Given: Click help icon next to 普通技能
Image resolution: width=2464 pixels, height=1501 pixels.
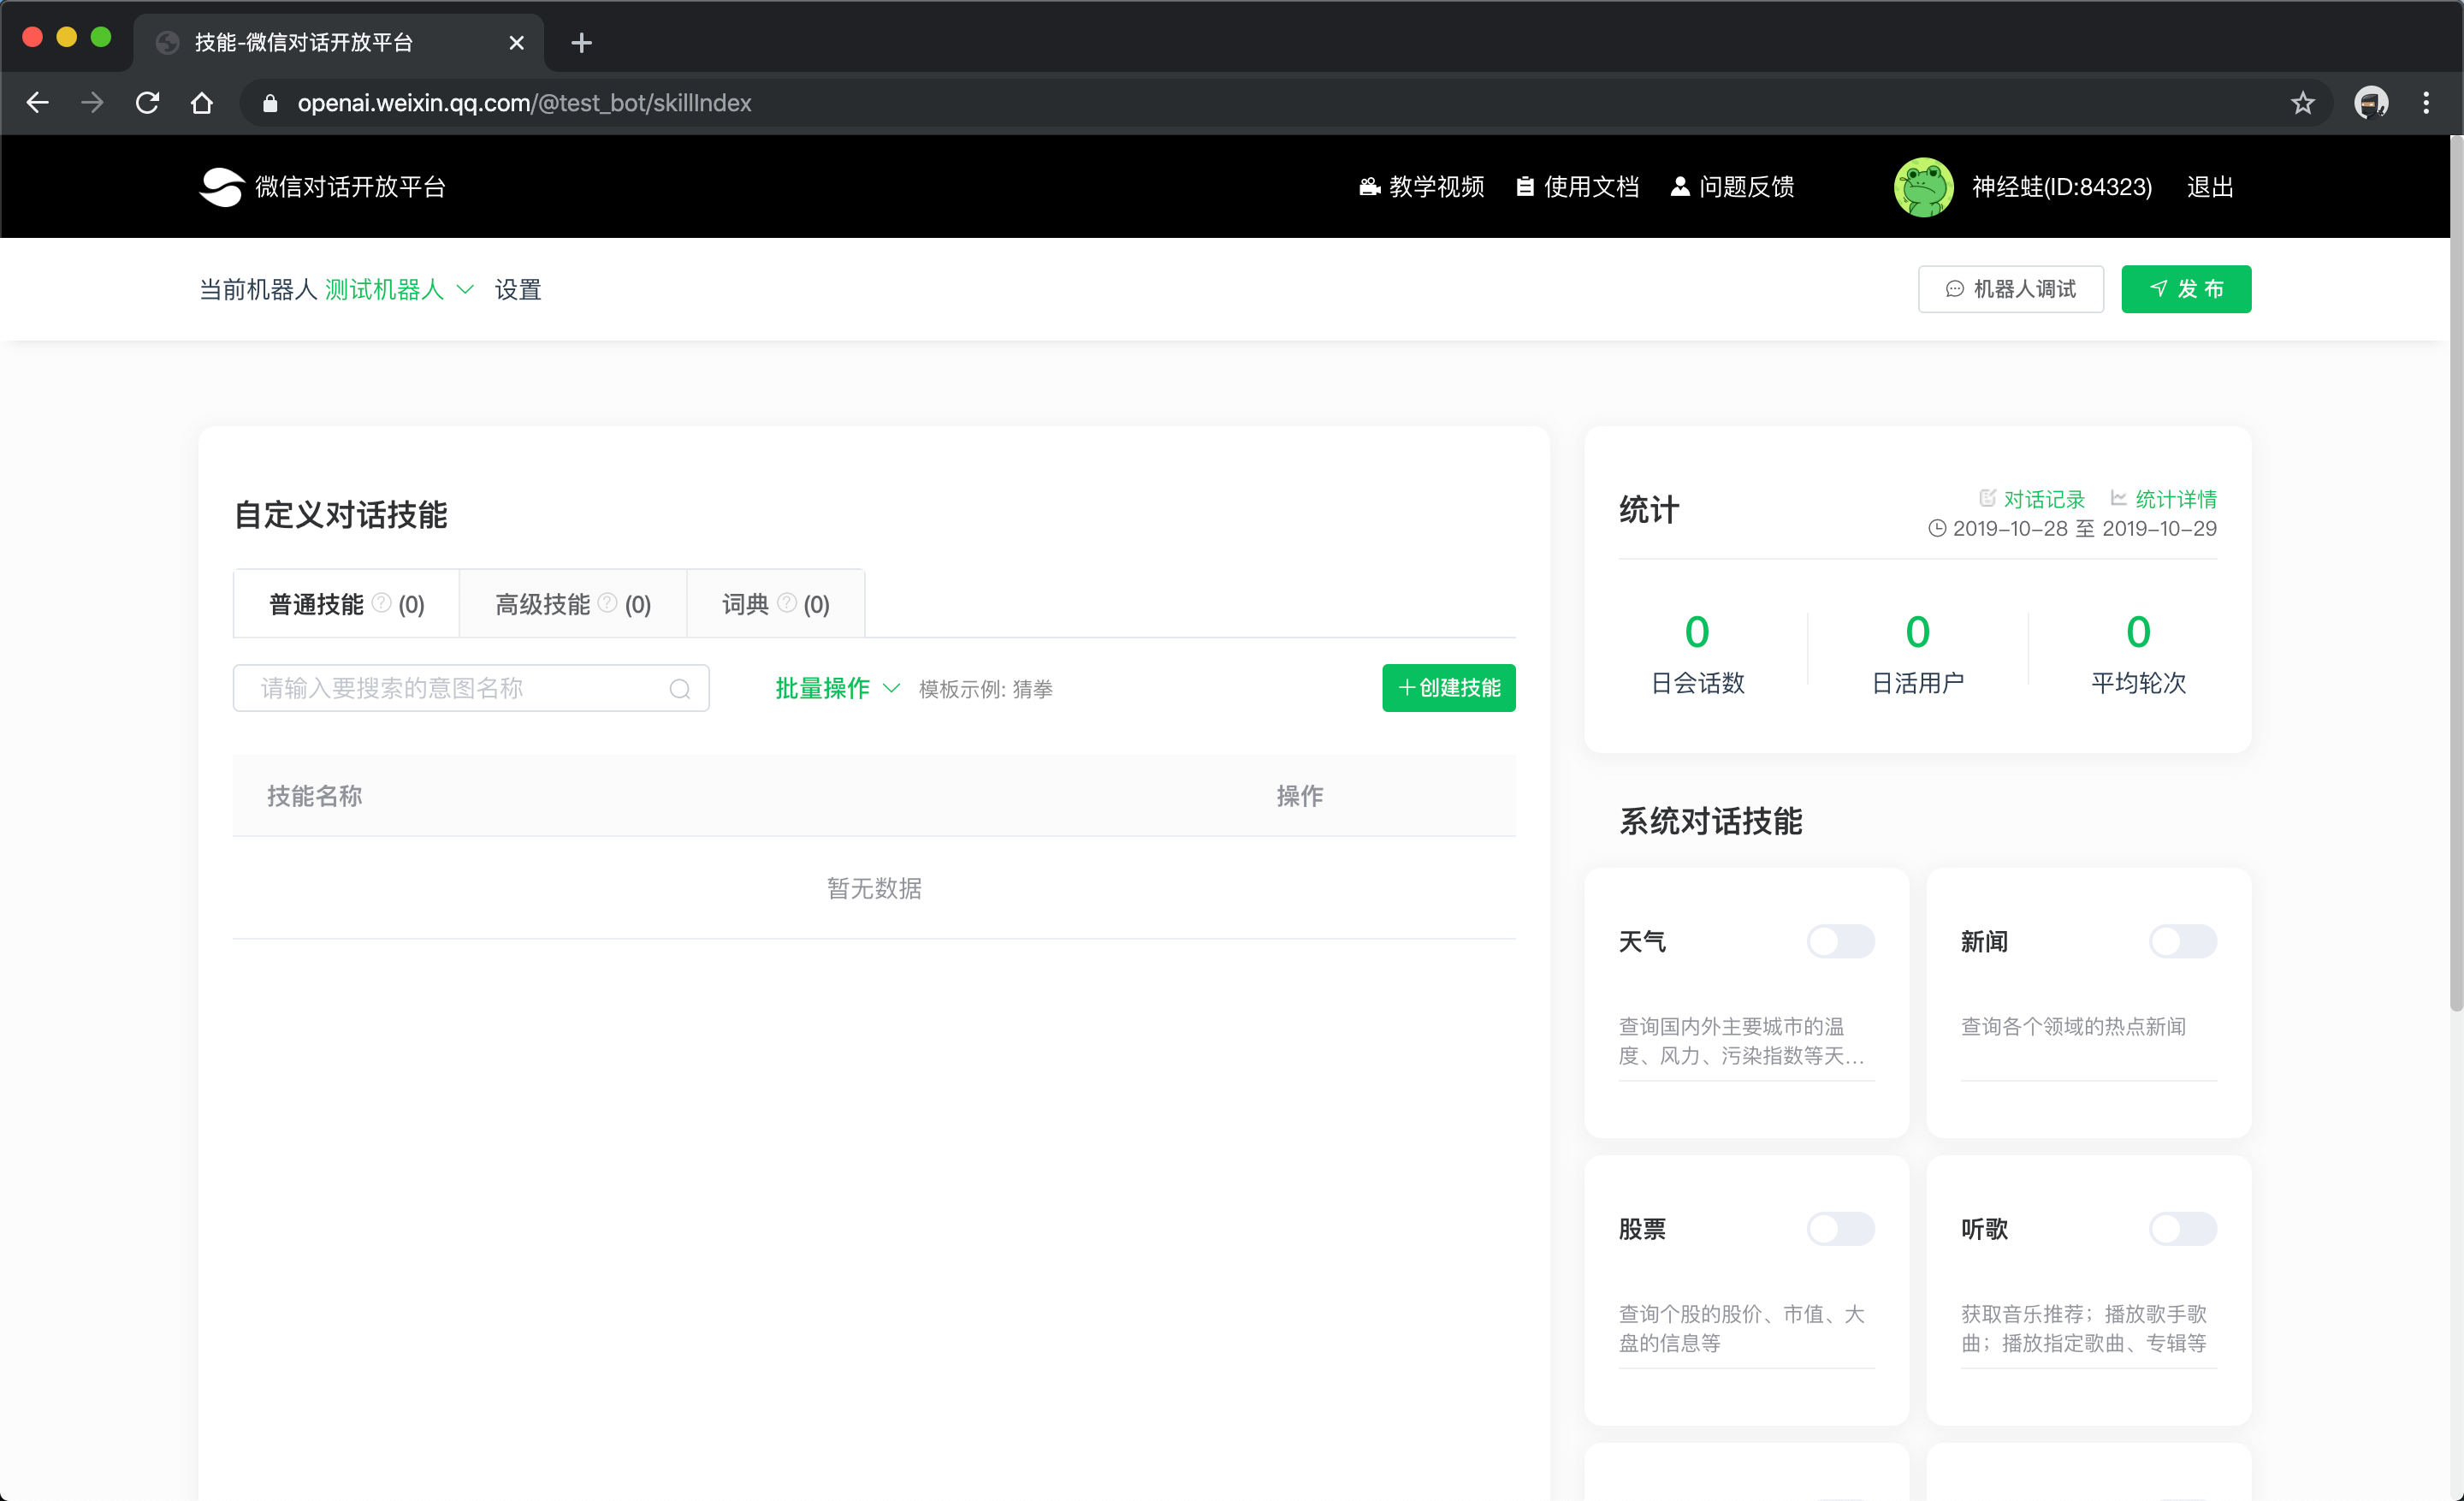Looking at the screenshot, I should click(x=381, y=603).
